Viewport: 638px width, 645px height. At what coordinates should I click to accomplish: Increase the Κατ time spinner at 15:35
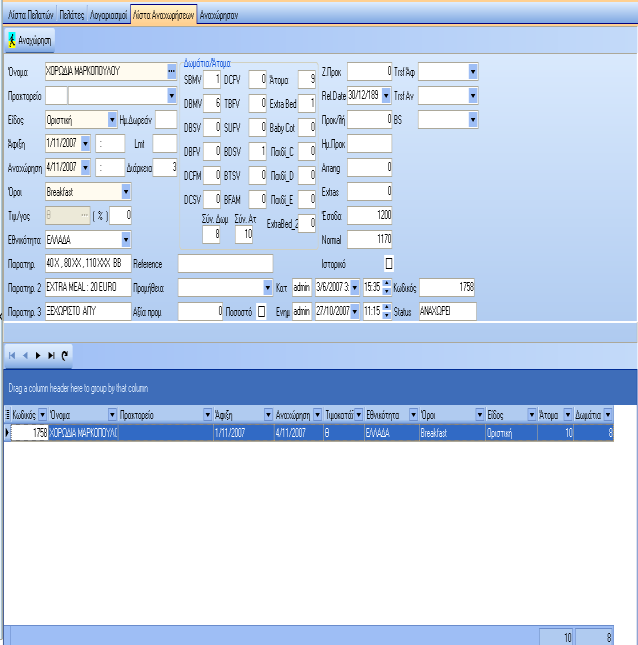(x=387, y=283)
